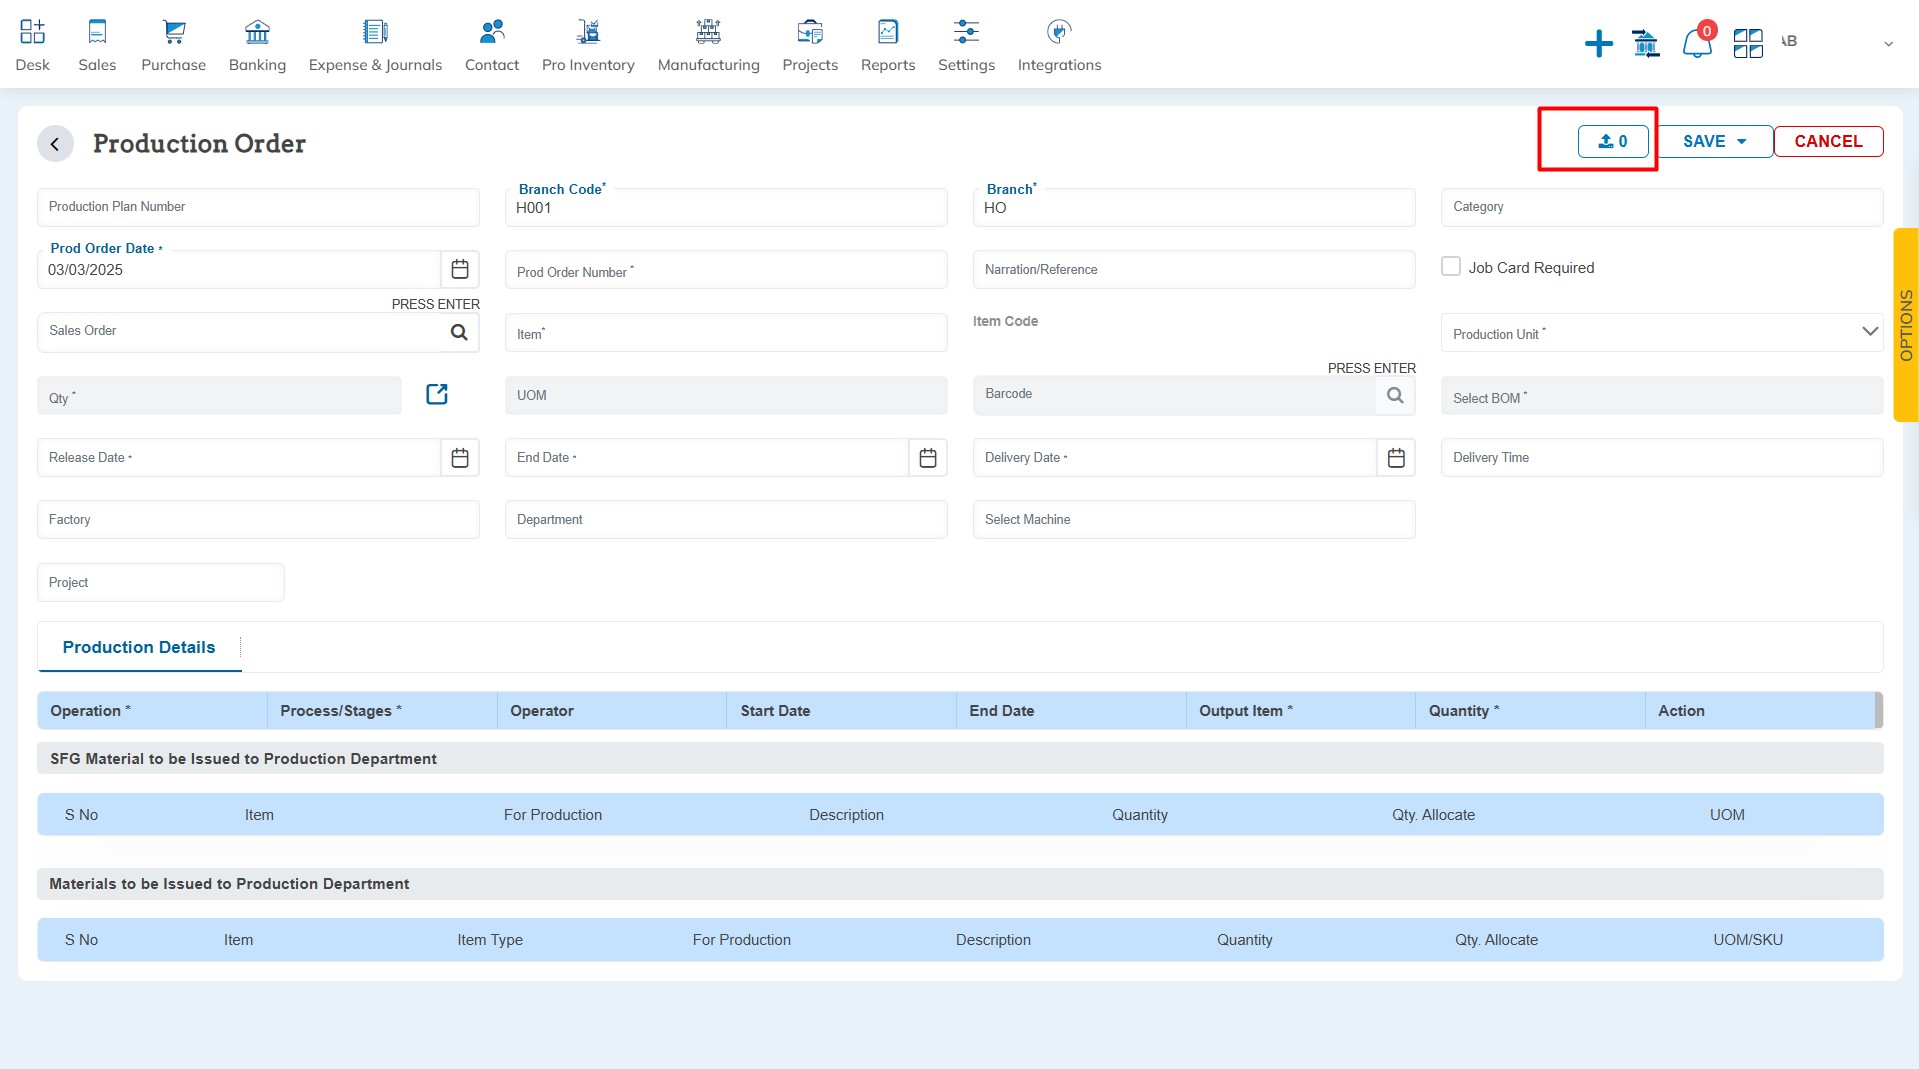Click the Project field
The height and width of the screenshot is (1069, 1919).
(161, 582)
